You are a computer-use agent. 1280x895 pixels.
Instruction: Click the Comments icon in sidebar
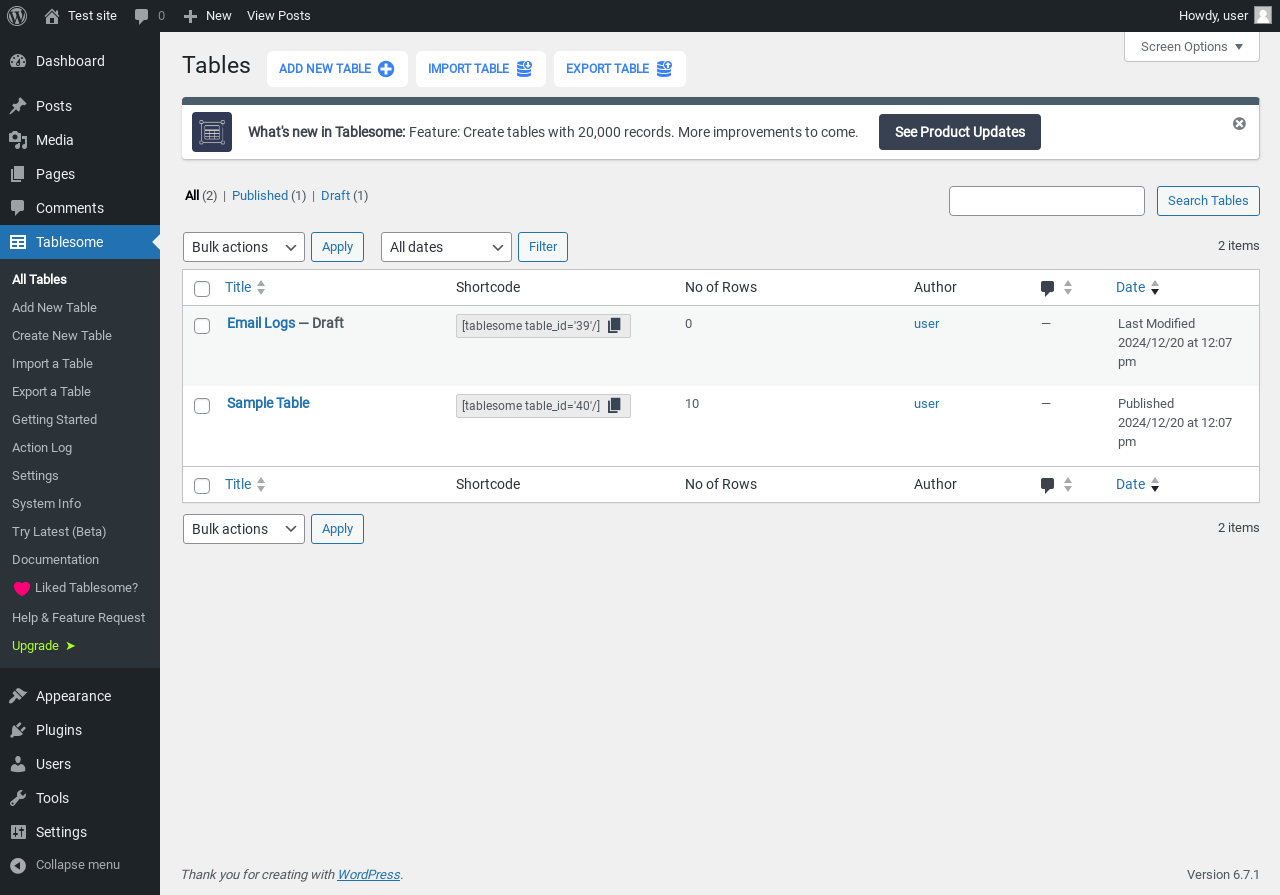[x=18, y=208]
